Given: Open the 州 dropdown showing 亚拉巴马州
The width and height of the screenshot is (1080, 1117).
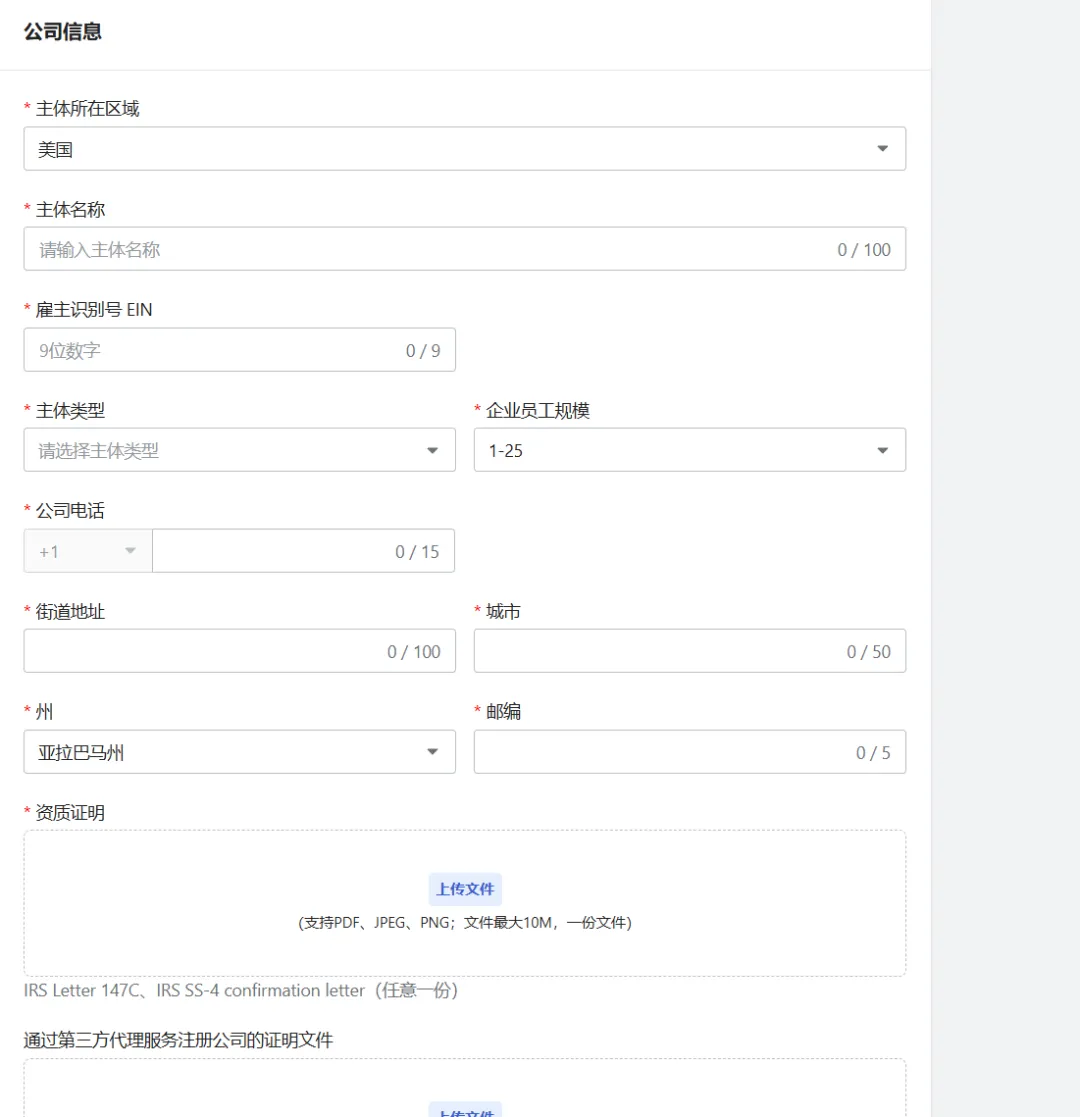Looking at the screenshot, I should (x=220, y=752).
